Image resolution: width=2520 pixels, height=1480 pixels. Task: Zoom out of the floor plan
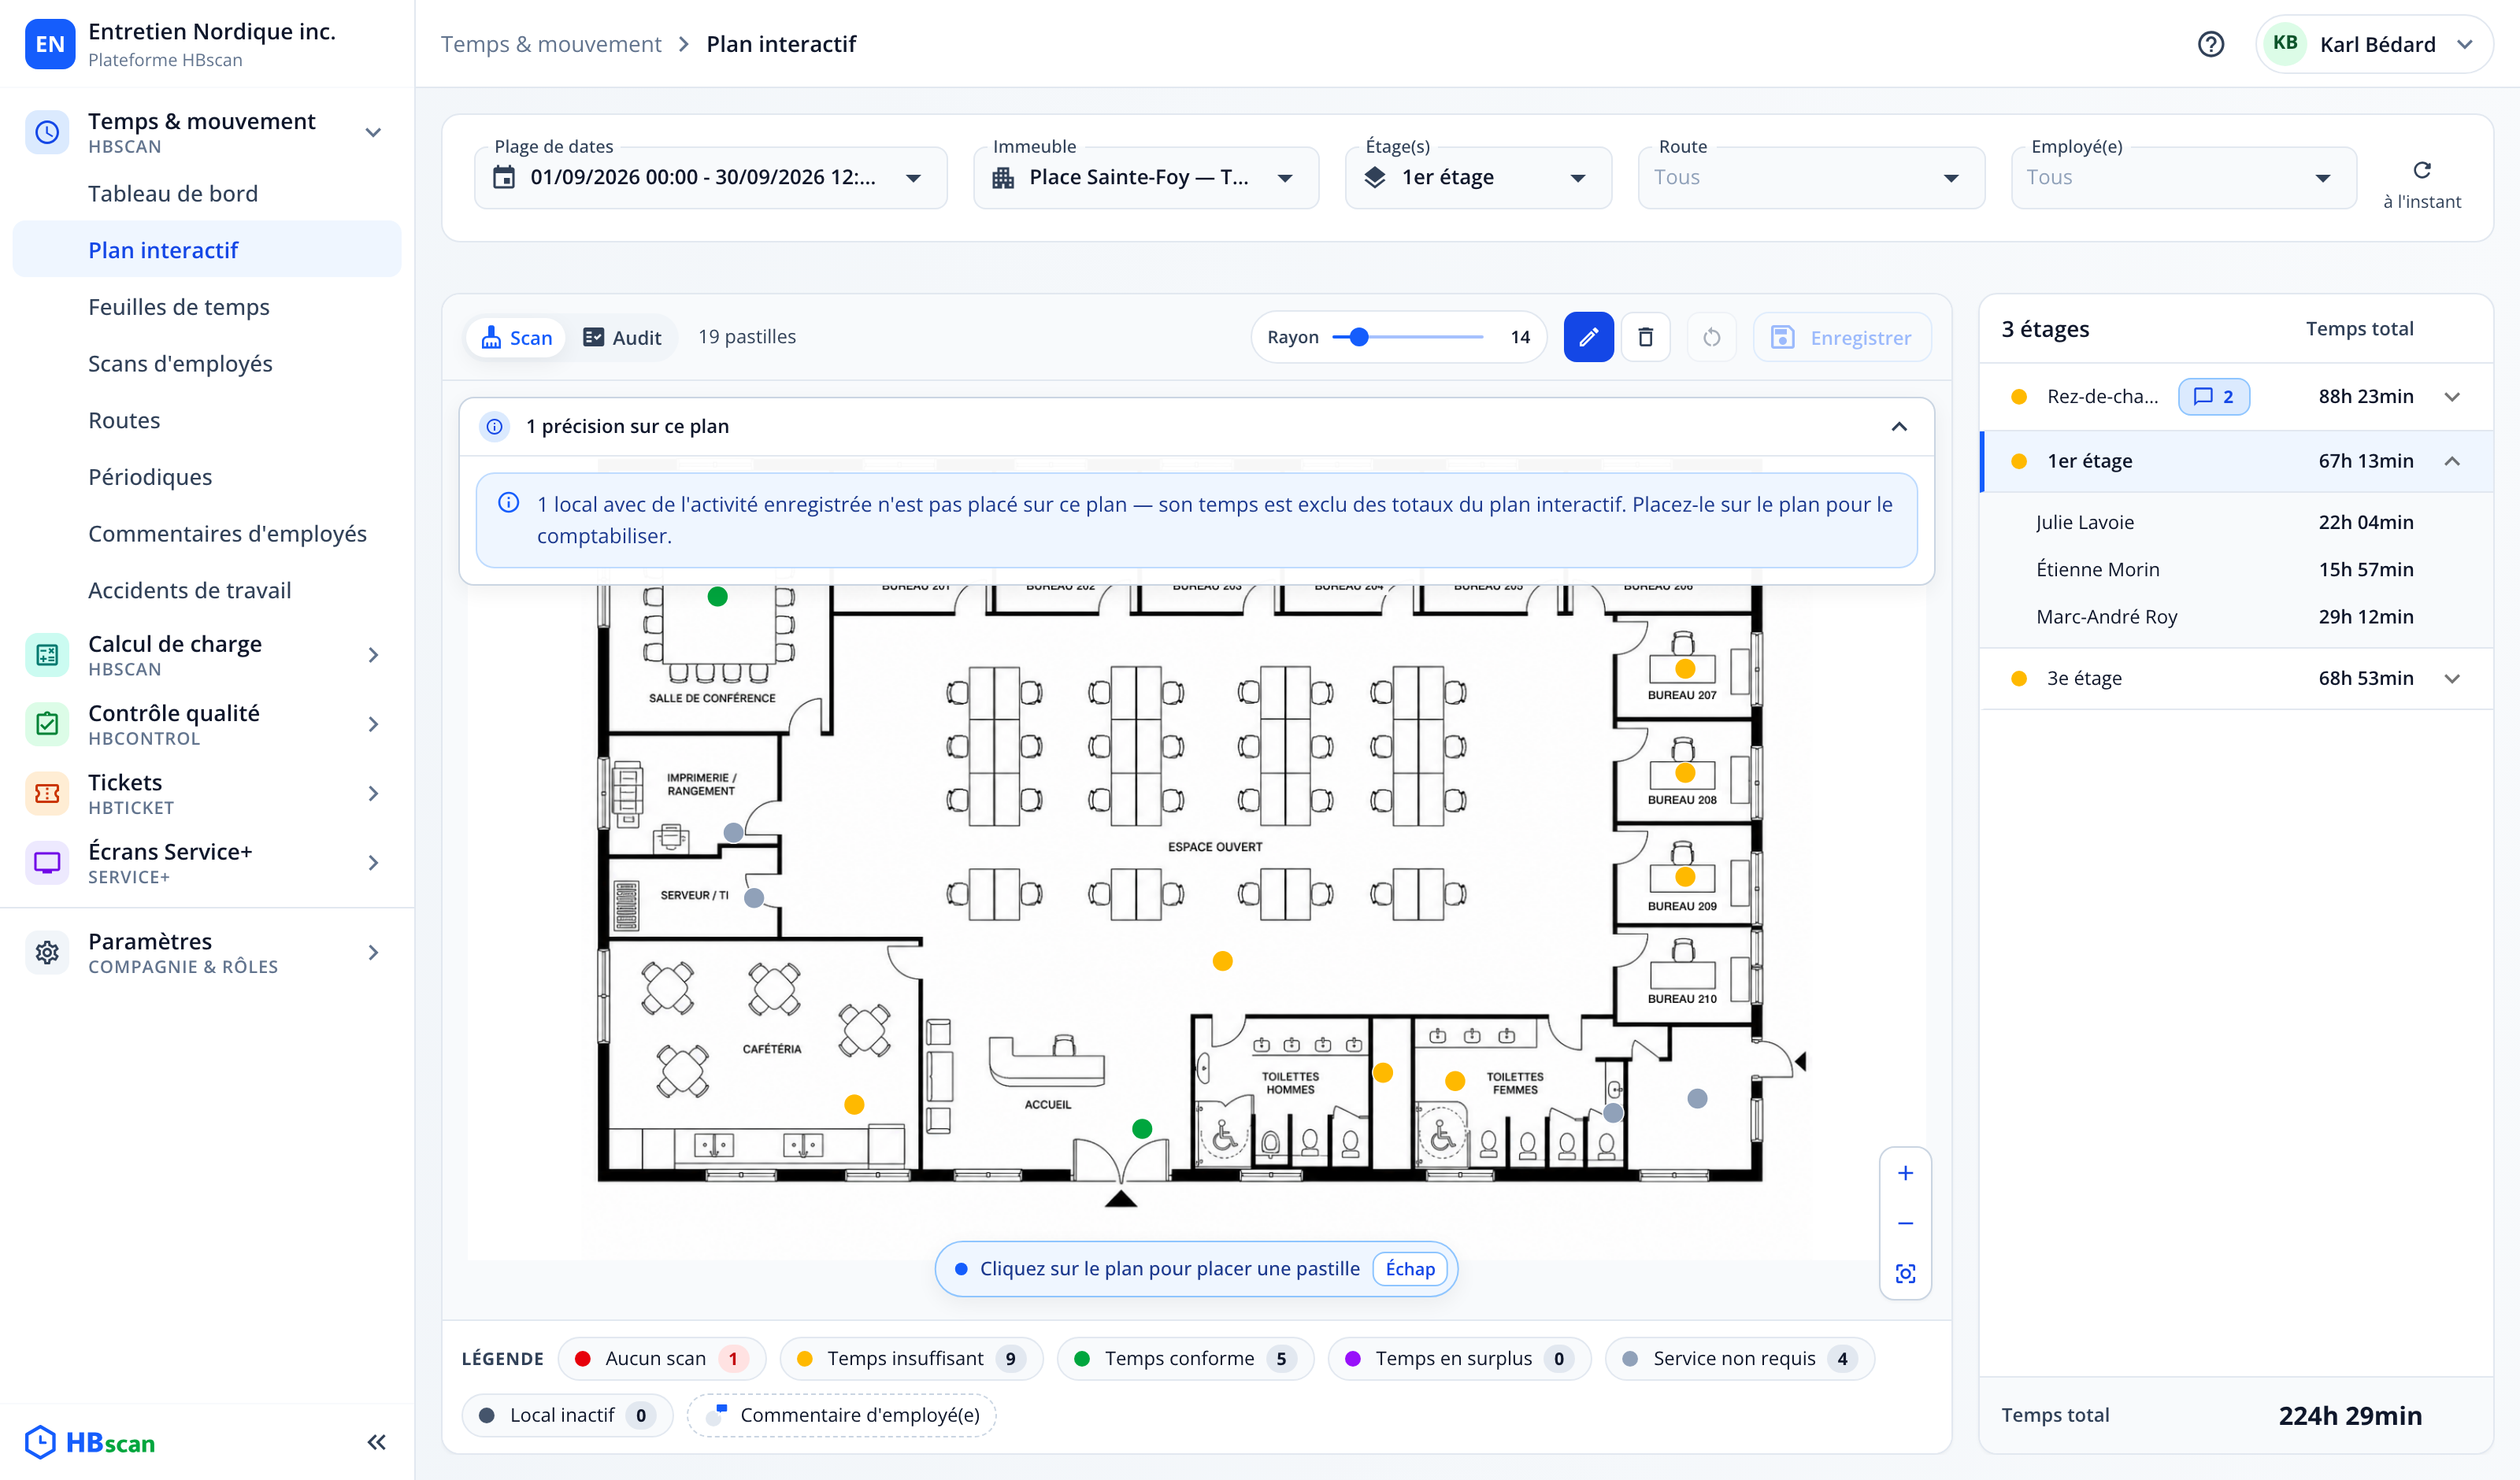1905,1223
